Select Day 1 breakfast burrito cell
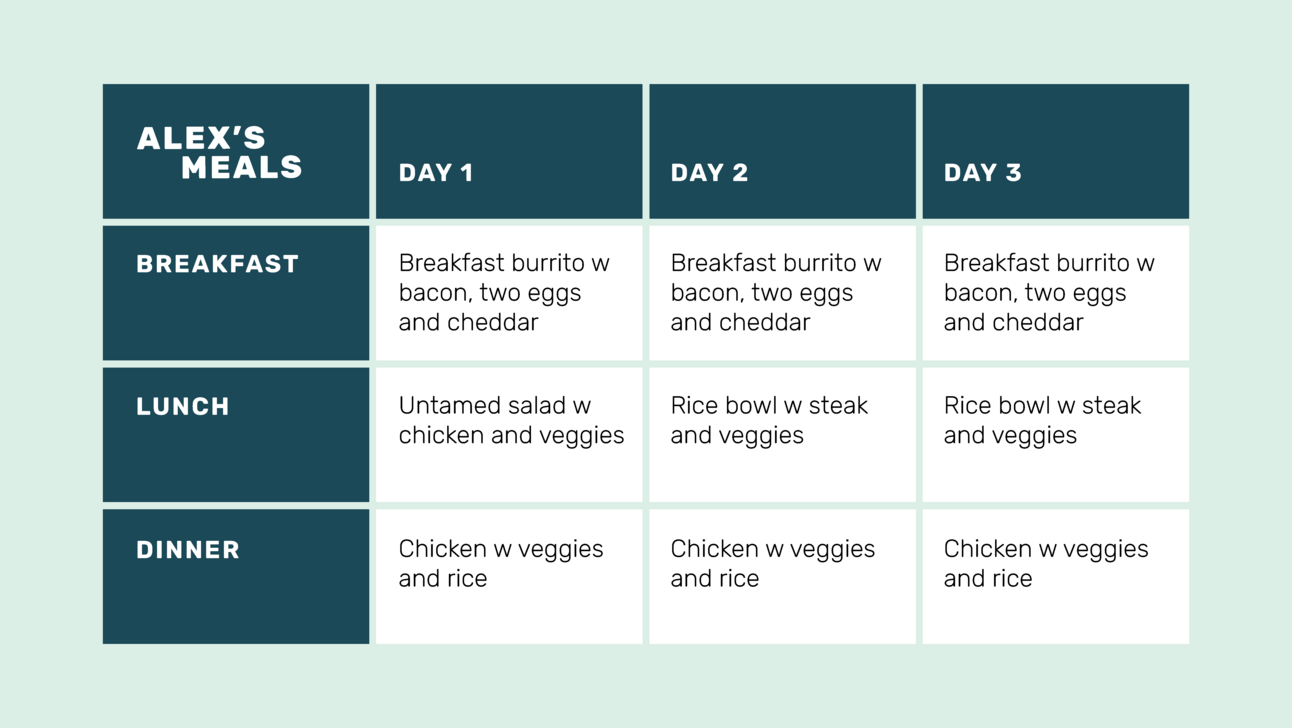Image resolution: width=1292 pixels, height=728 pixels. click(x=509, y=293)
